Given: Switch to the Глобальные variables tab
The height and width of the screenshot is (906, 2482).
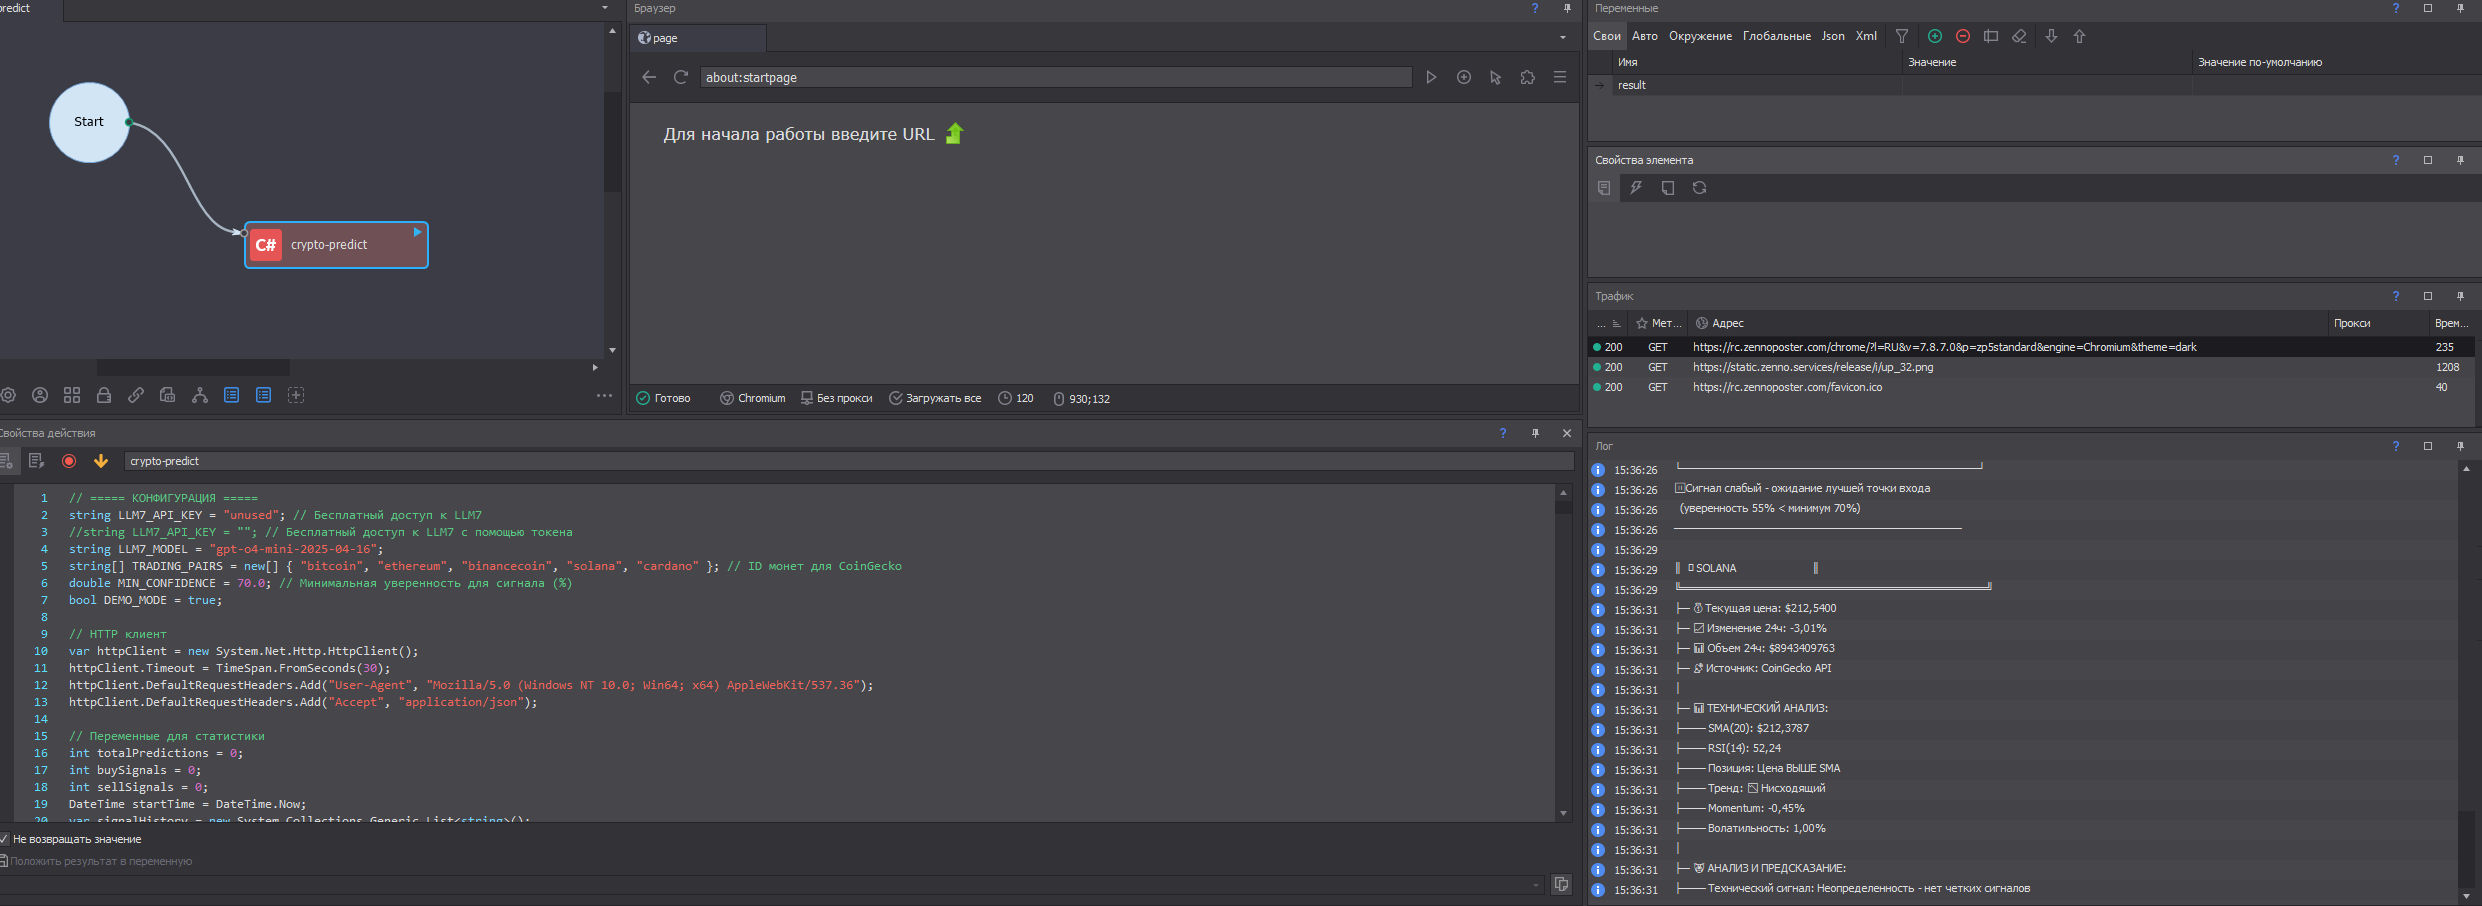Looking at the screenshot, I should (x=1776, y=36).
